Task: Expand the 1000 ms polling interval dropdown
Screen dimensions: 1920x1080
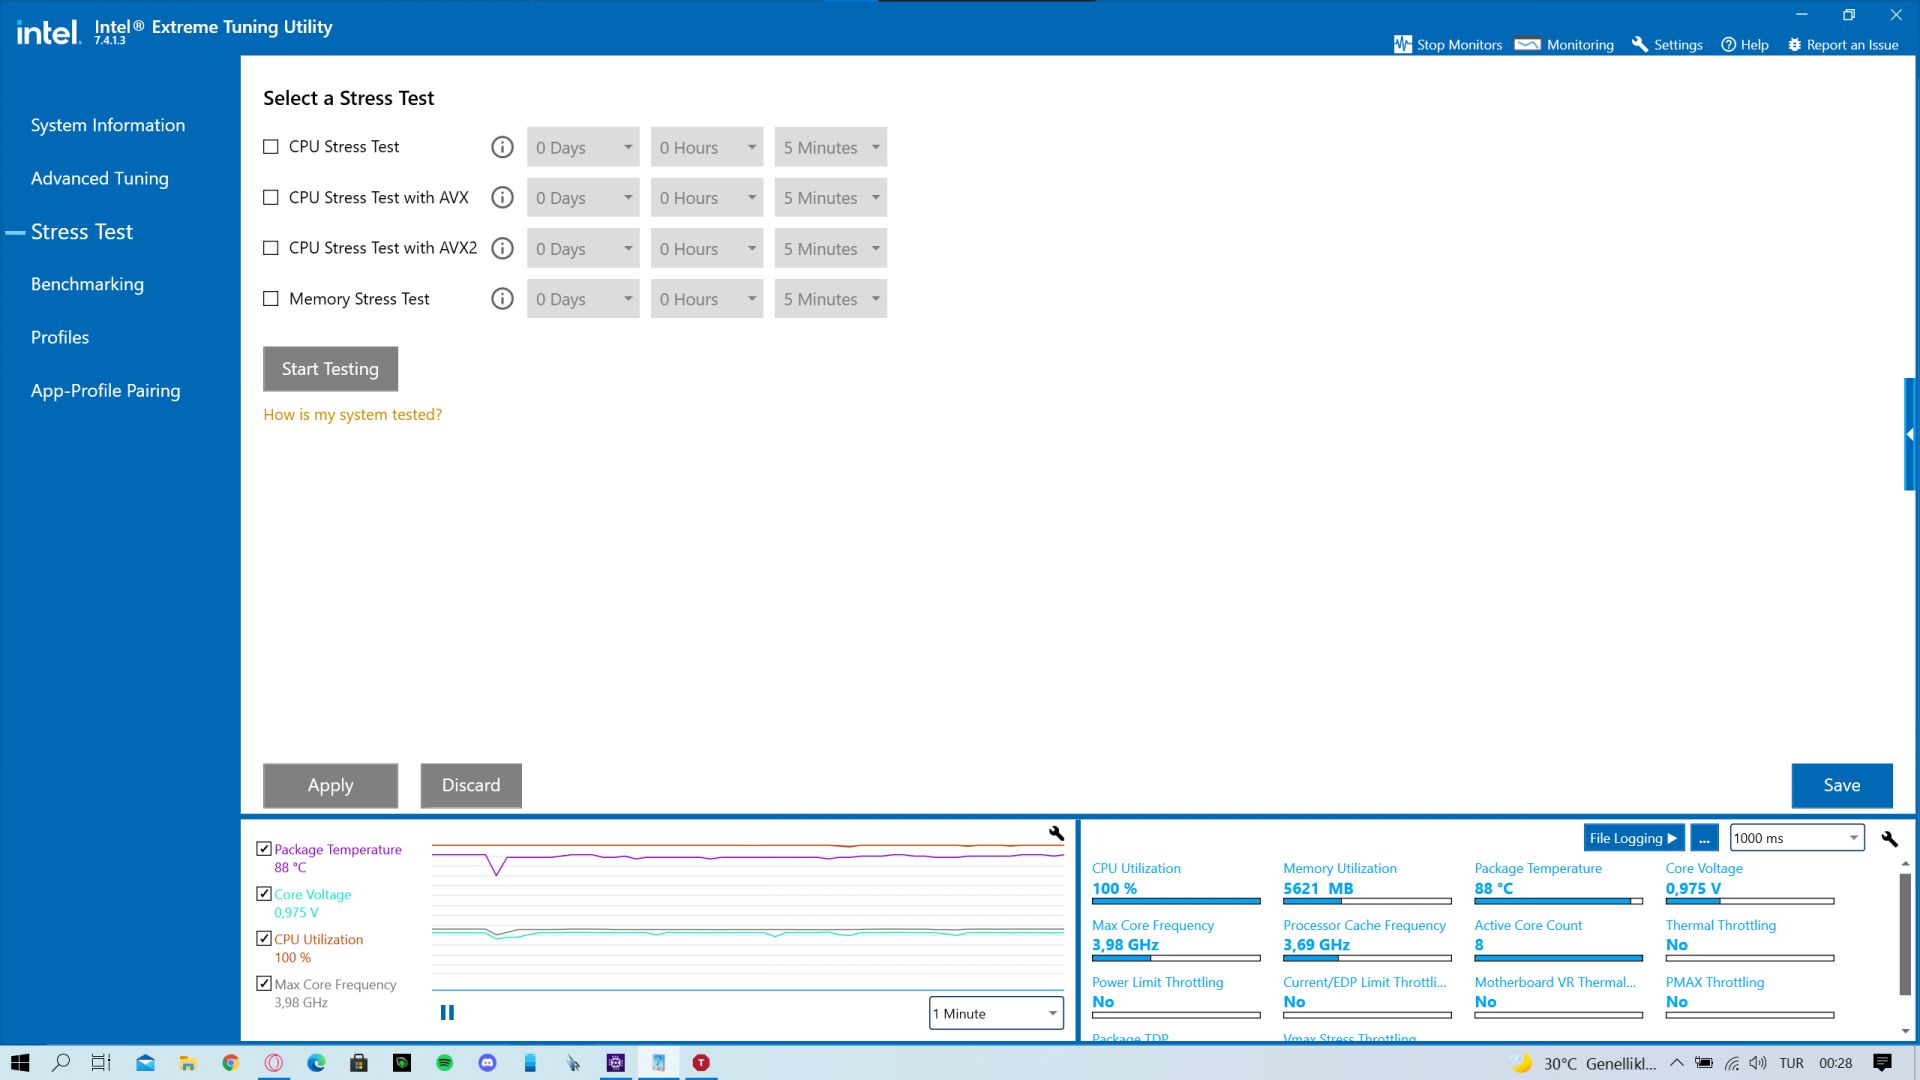Action: pos(1796,838)
